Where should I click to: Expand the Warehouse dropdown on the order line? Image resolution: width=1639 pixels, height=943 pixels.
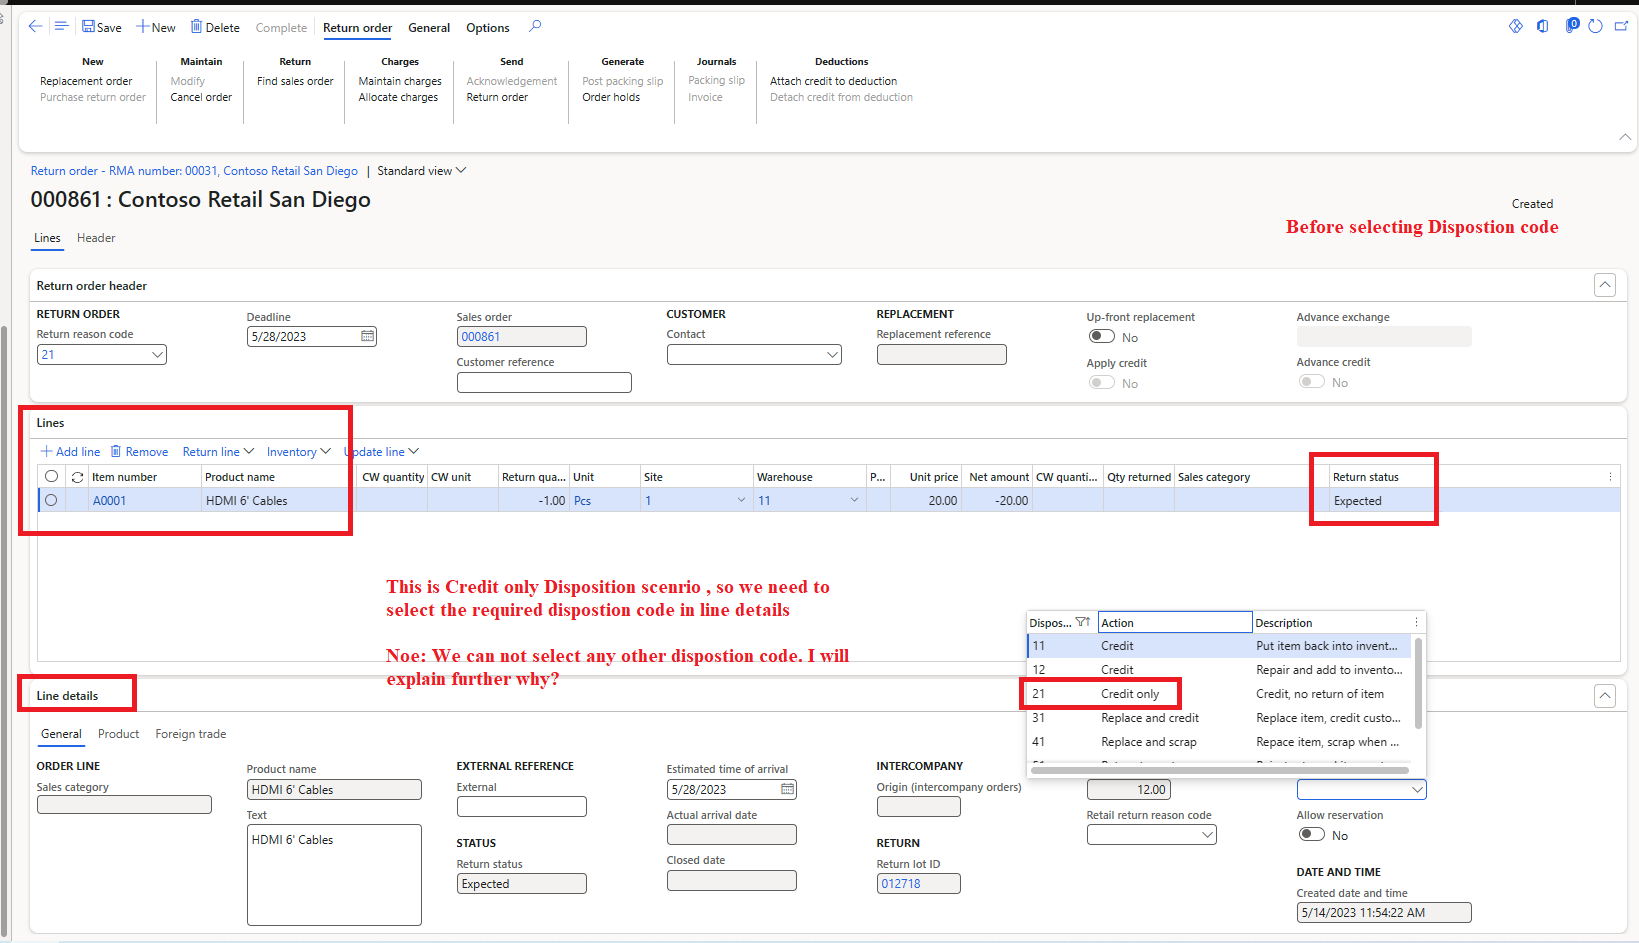coord(854,500)
